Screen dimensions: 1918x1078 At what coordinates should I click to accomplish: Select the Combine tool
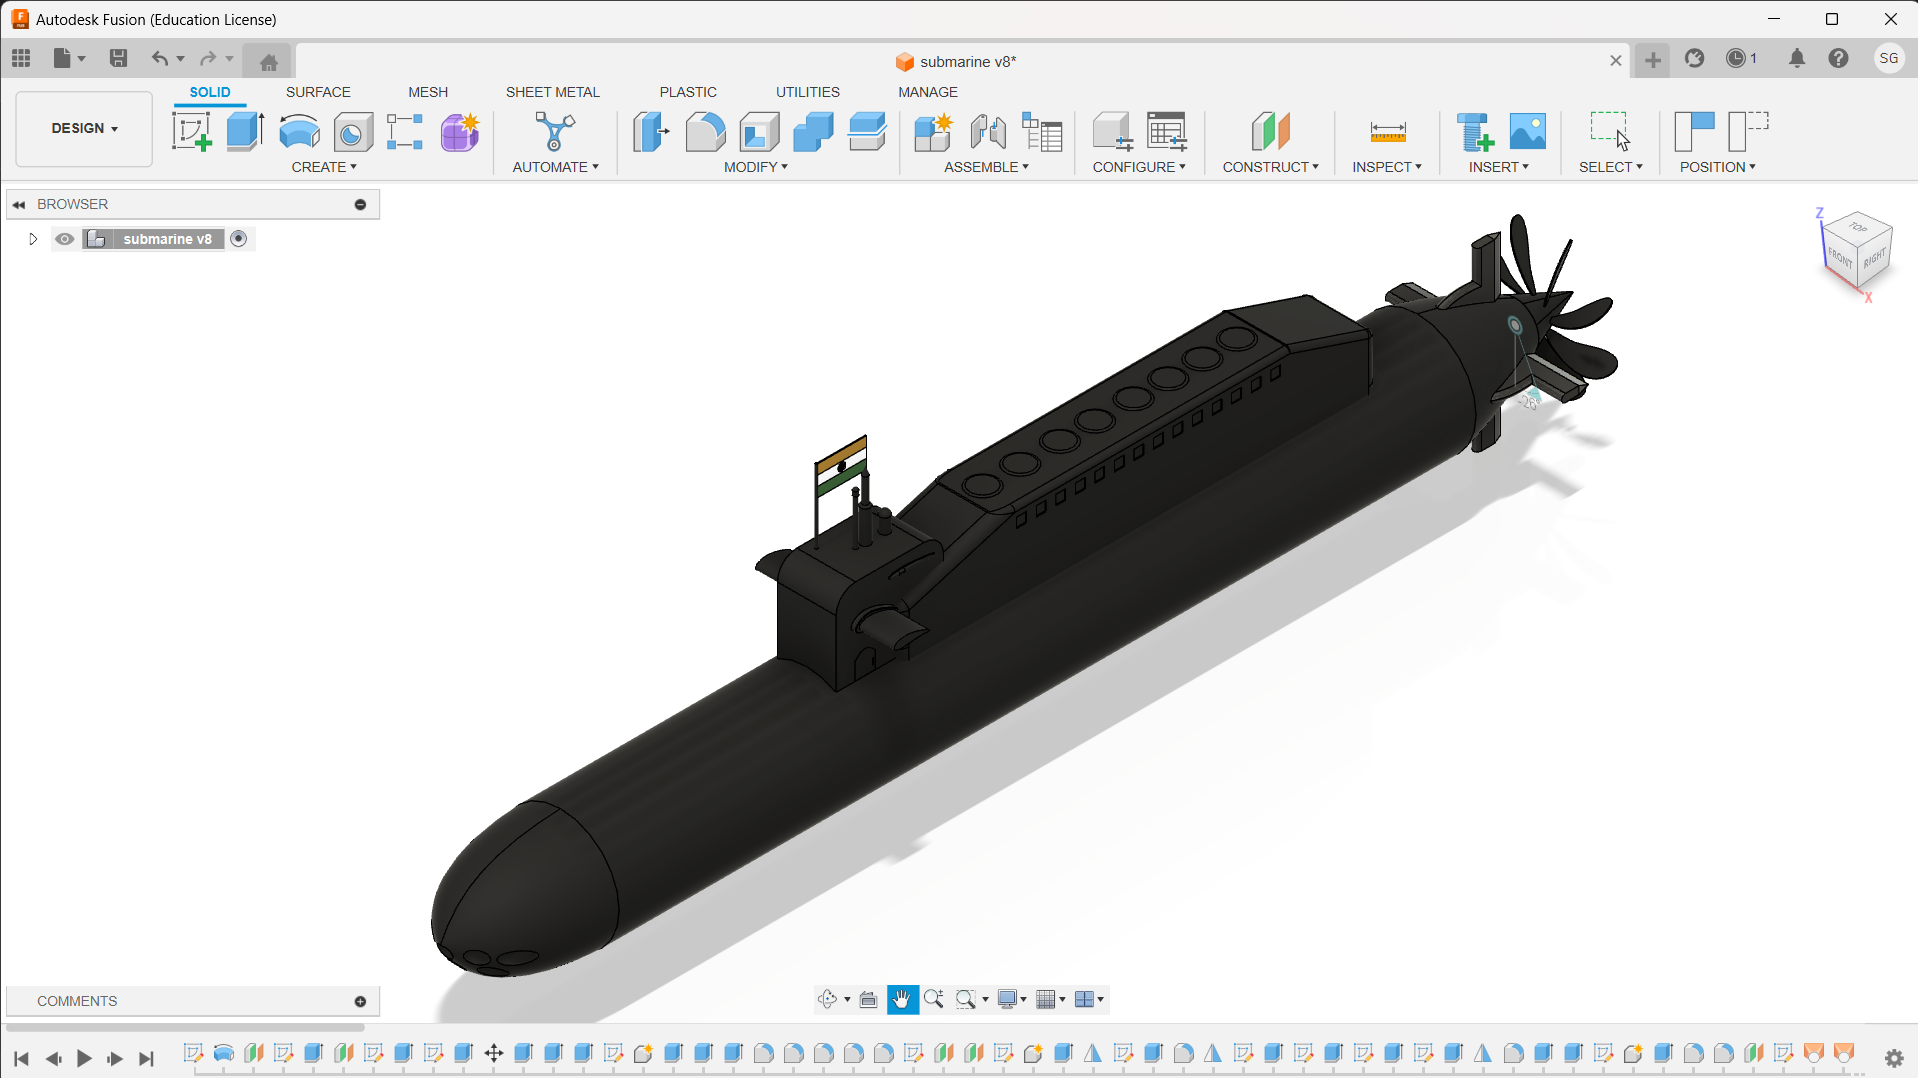click(x=813, y=131)
